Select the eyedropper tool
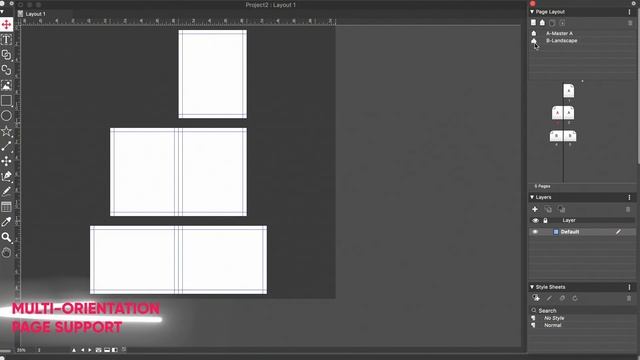The height and width of the screenshot is (360, 640). pyautogui.click(x=6, y=222)
